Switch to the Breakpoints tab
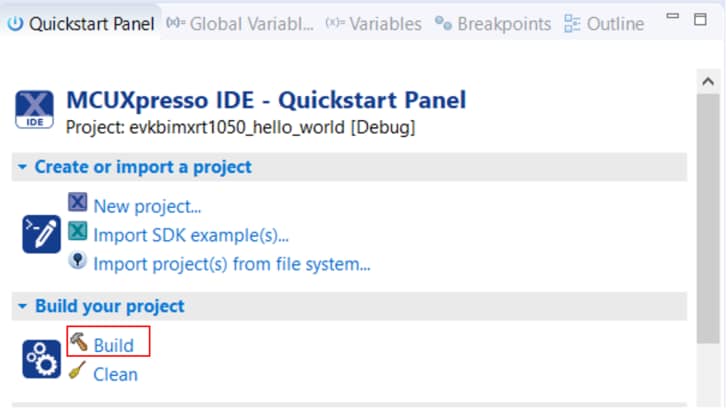Image resolution: width=728 pixels, height=409 pixels. [493, 24]
